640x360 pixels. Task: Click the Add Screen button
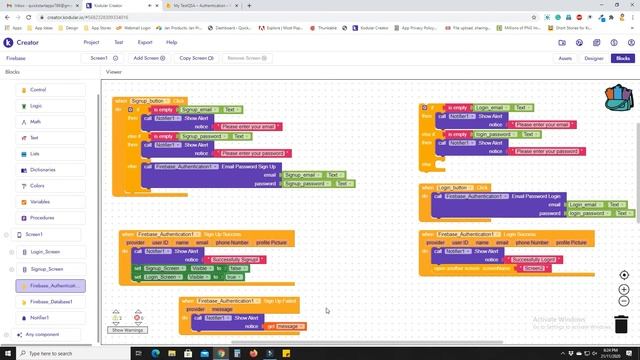(149, 58)
